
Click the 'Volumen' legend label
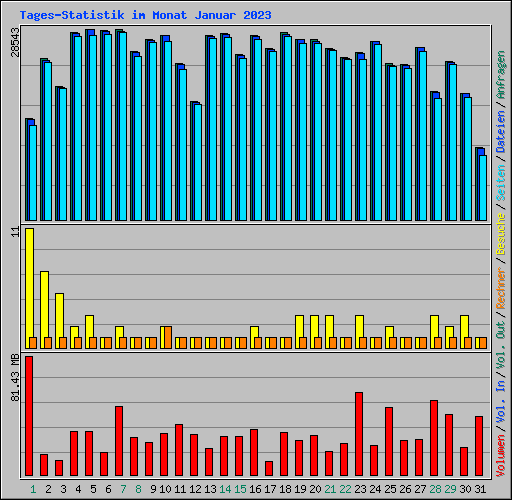pyautogui.click(x=501, y=456)
